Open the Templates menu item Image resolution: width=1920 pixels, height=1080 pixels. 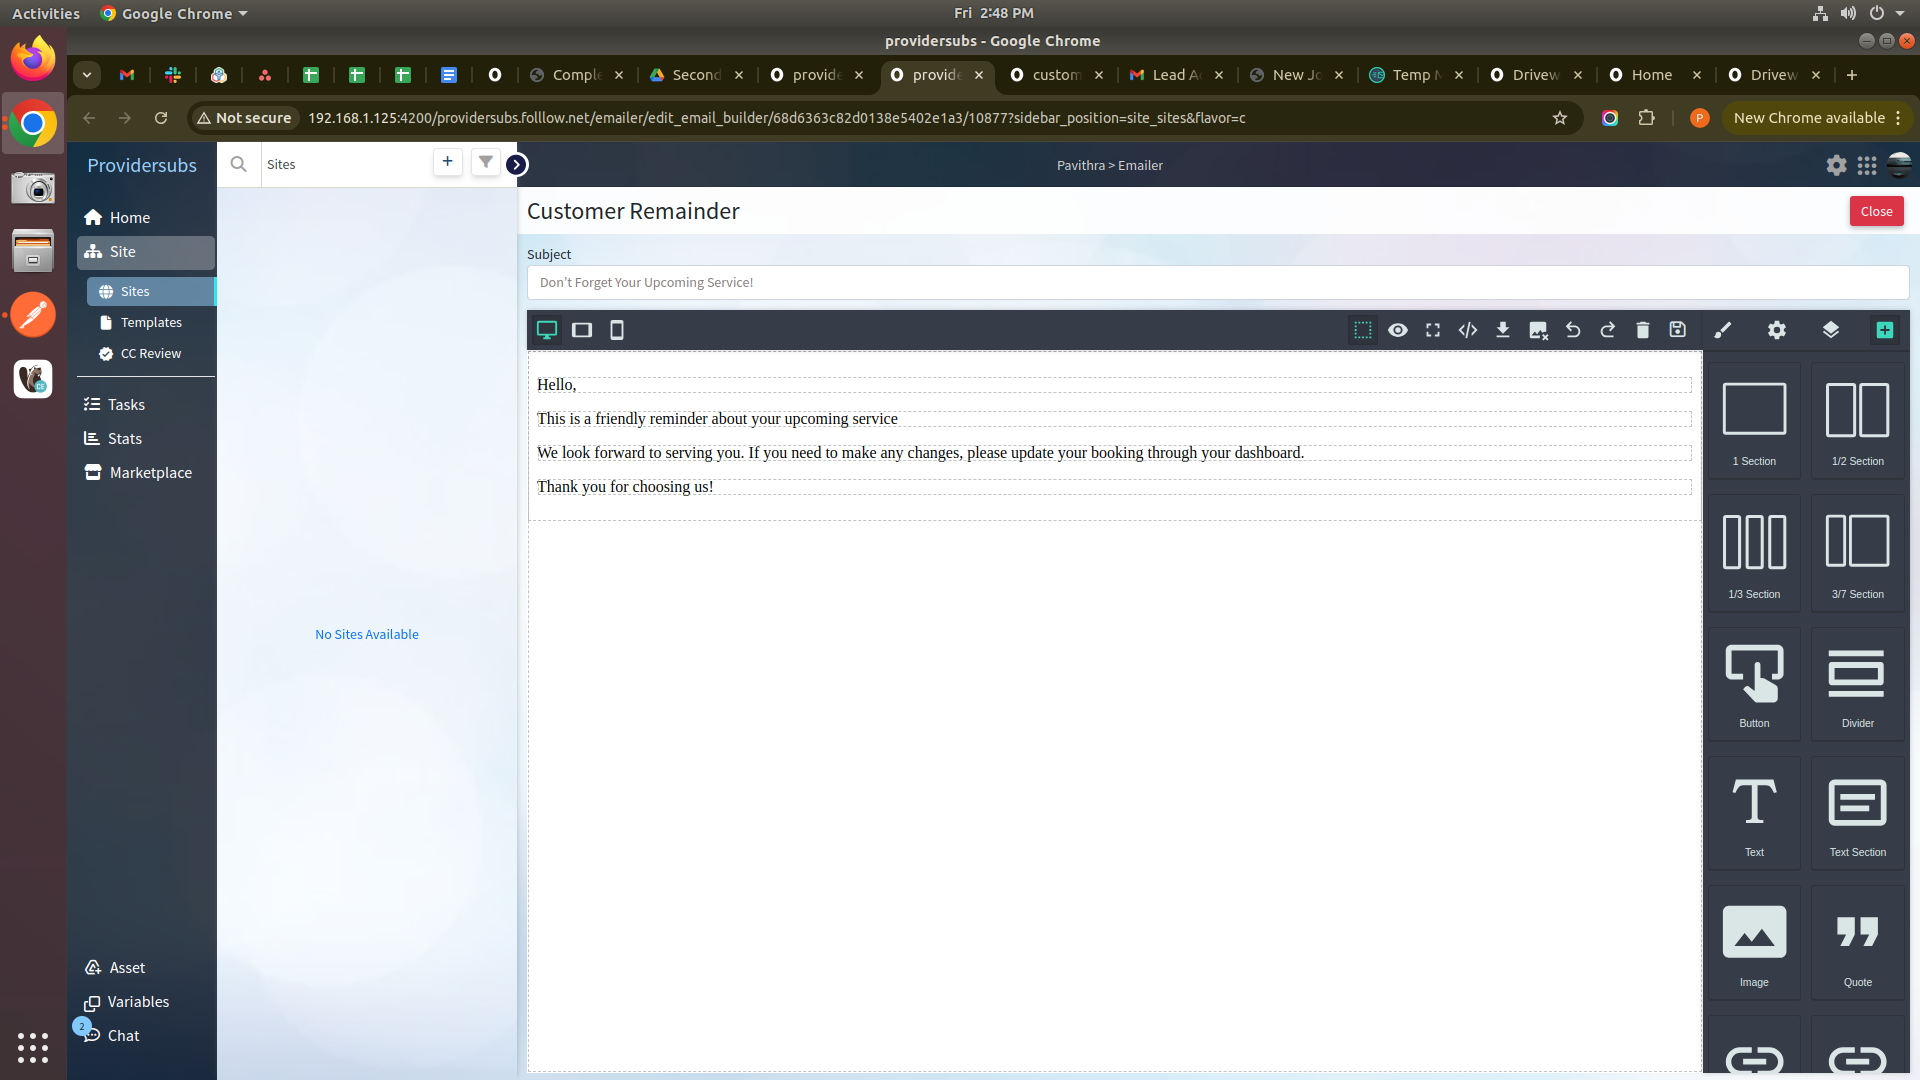(151, 322)
